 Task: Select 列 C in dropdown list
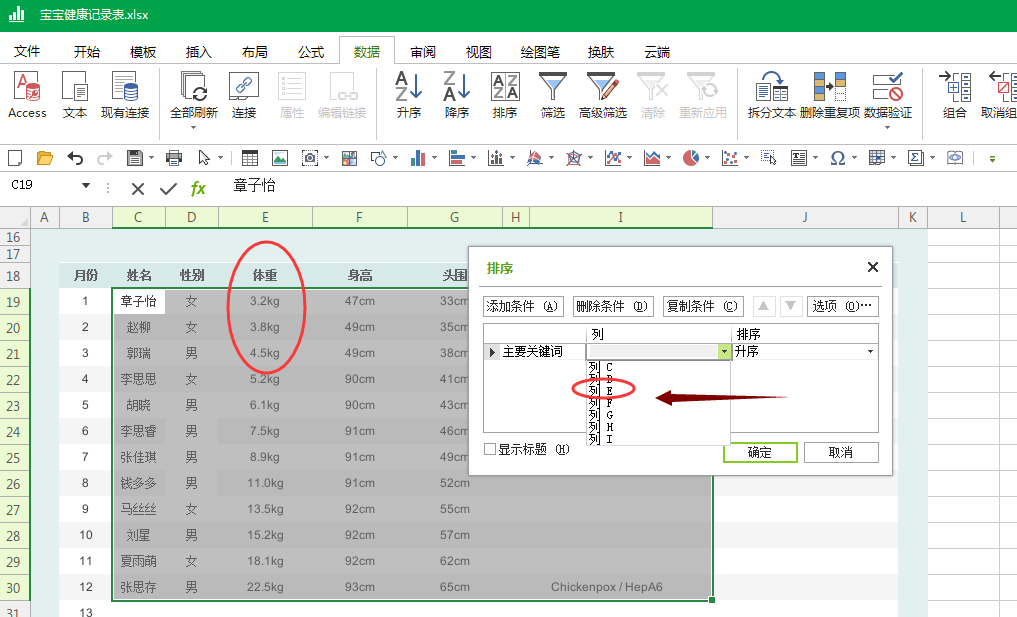tap(658, 367)
